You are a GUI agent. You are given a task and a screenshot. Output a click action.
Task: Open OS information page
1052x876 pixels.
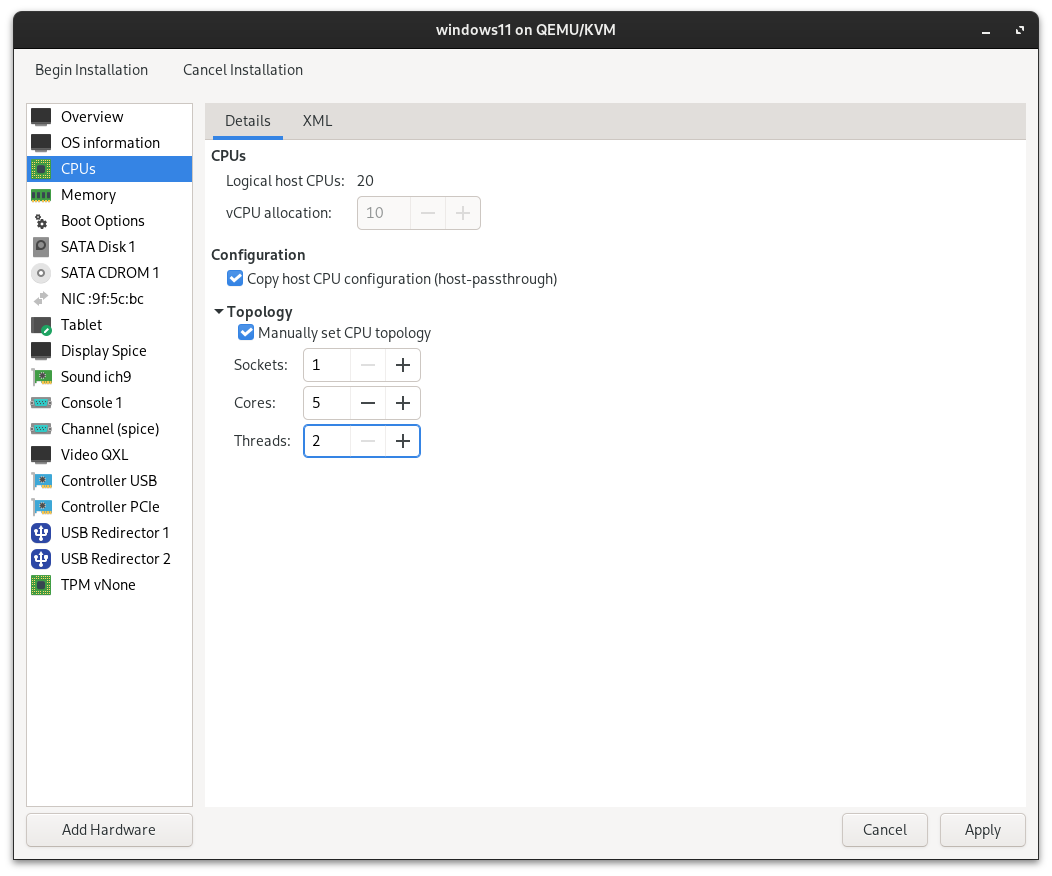[109, 143]
